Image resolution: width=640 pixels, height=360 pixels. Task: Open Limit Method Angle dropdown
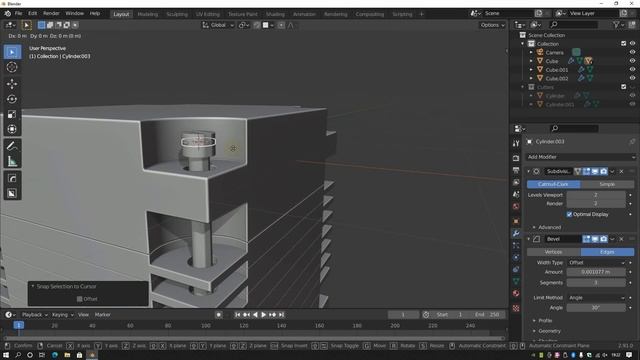(x=596, y=298)
